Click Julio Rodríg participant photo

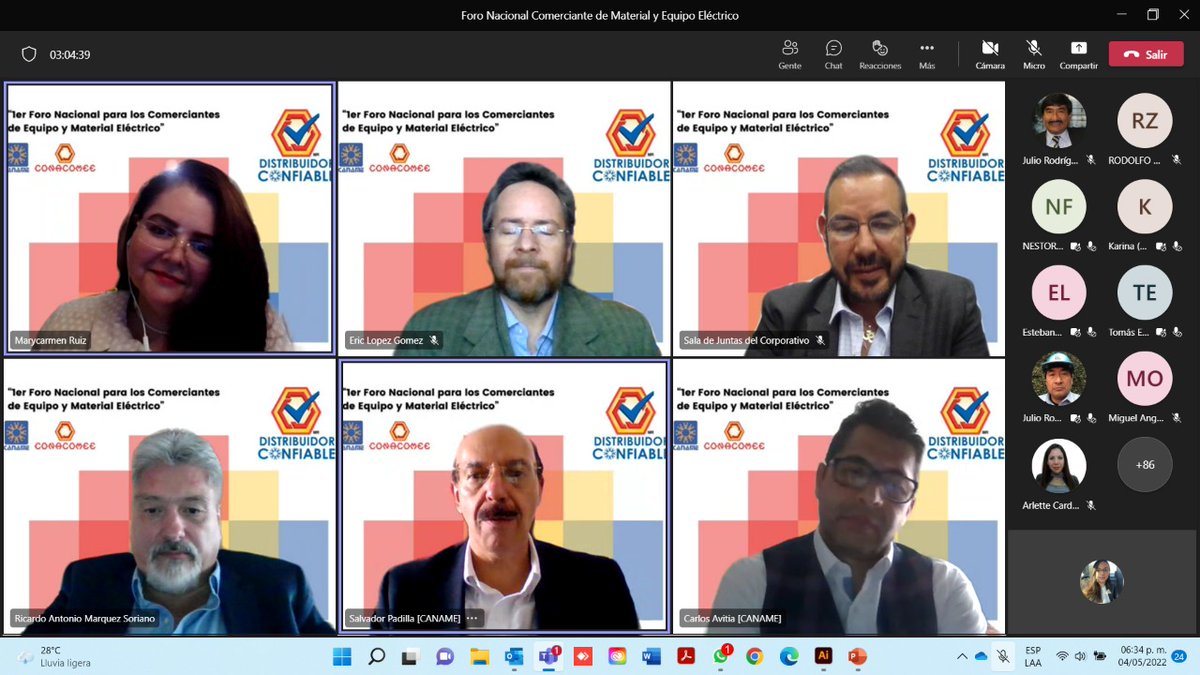click(1059, 121)
